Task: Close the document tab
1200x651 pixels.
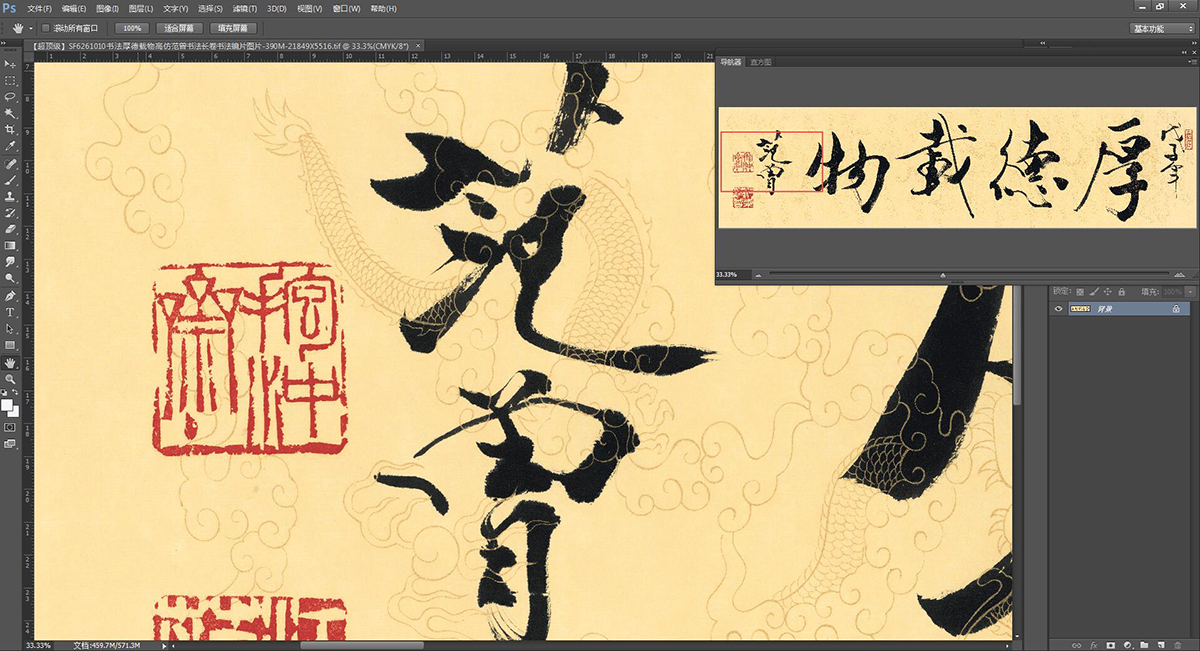Action: (418, 46)
